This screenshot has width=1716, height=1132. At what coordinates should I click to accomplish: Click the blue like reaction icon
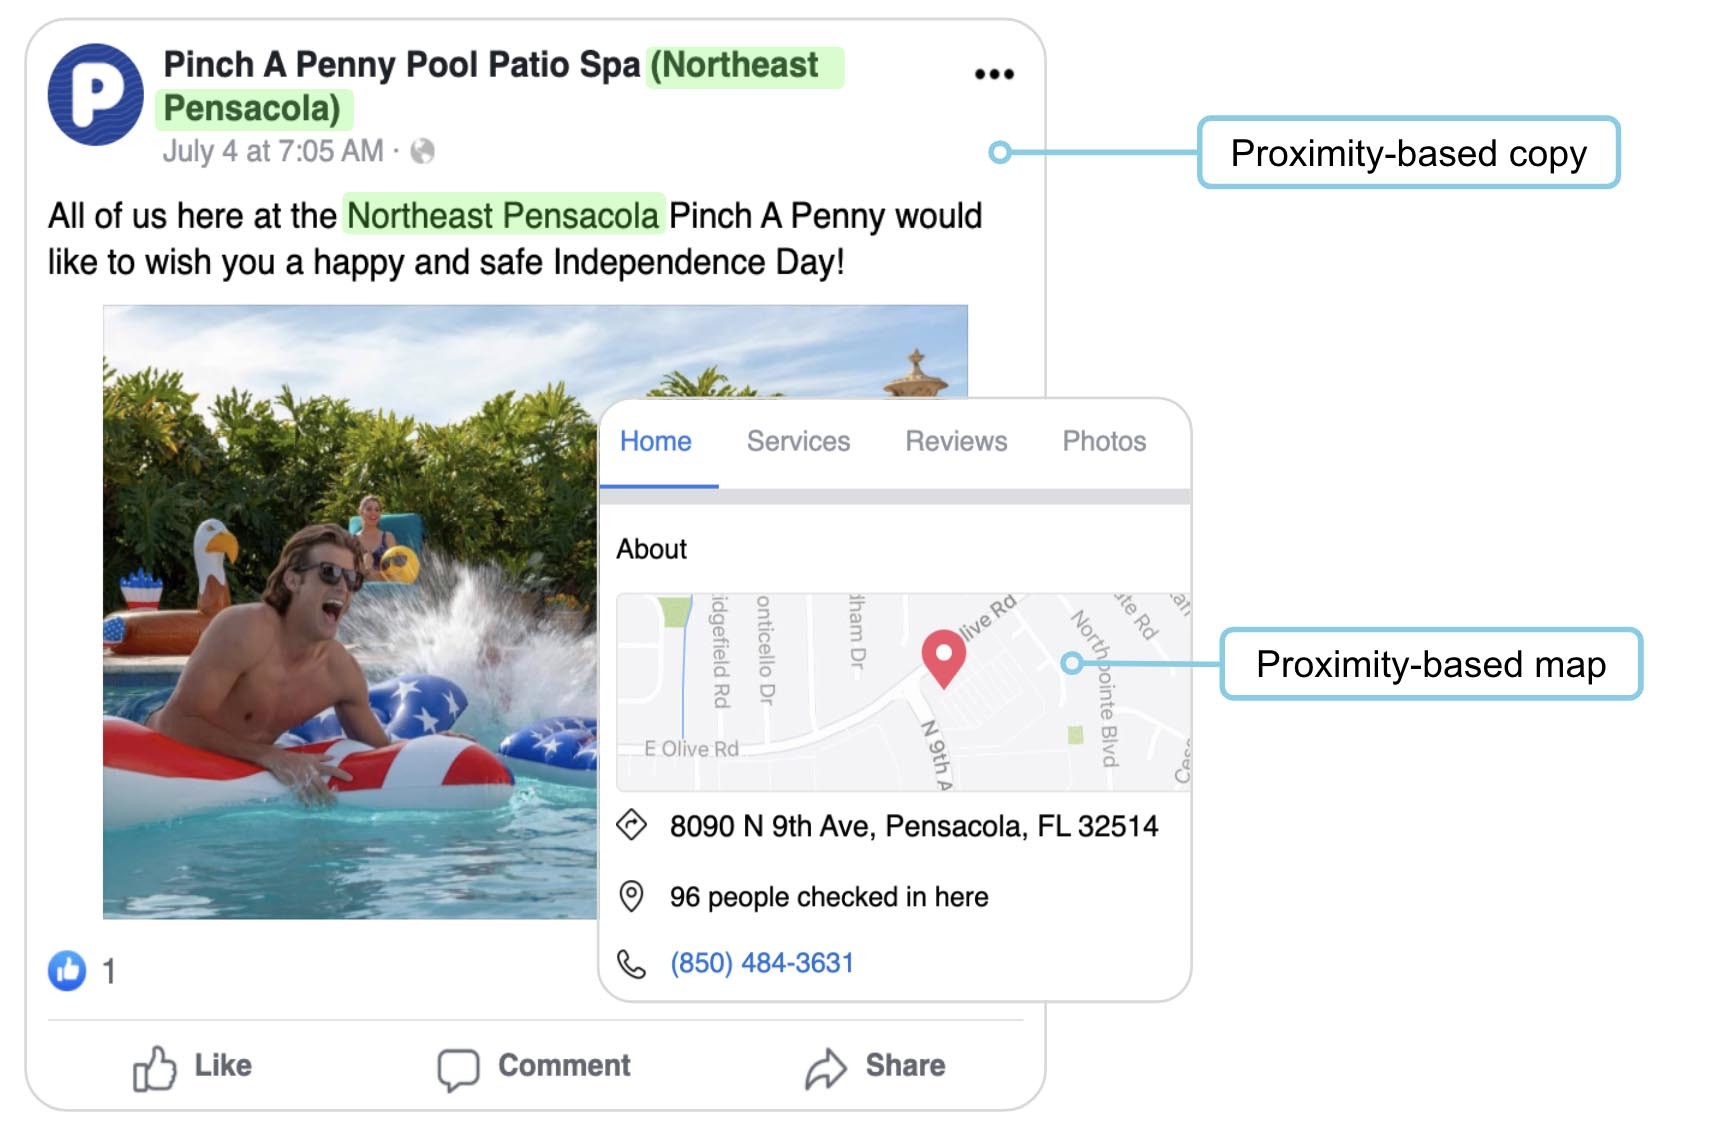(x=67, y=970)
